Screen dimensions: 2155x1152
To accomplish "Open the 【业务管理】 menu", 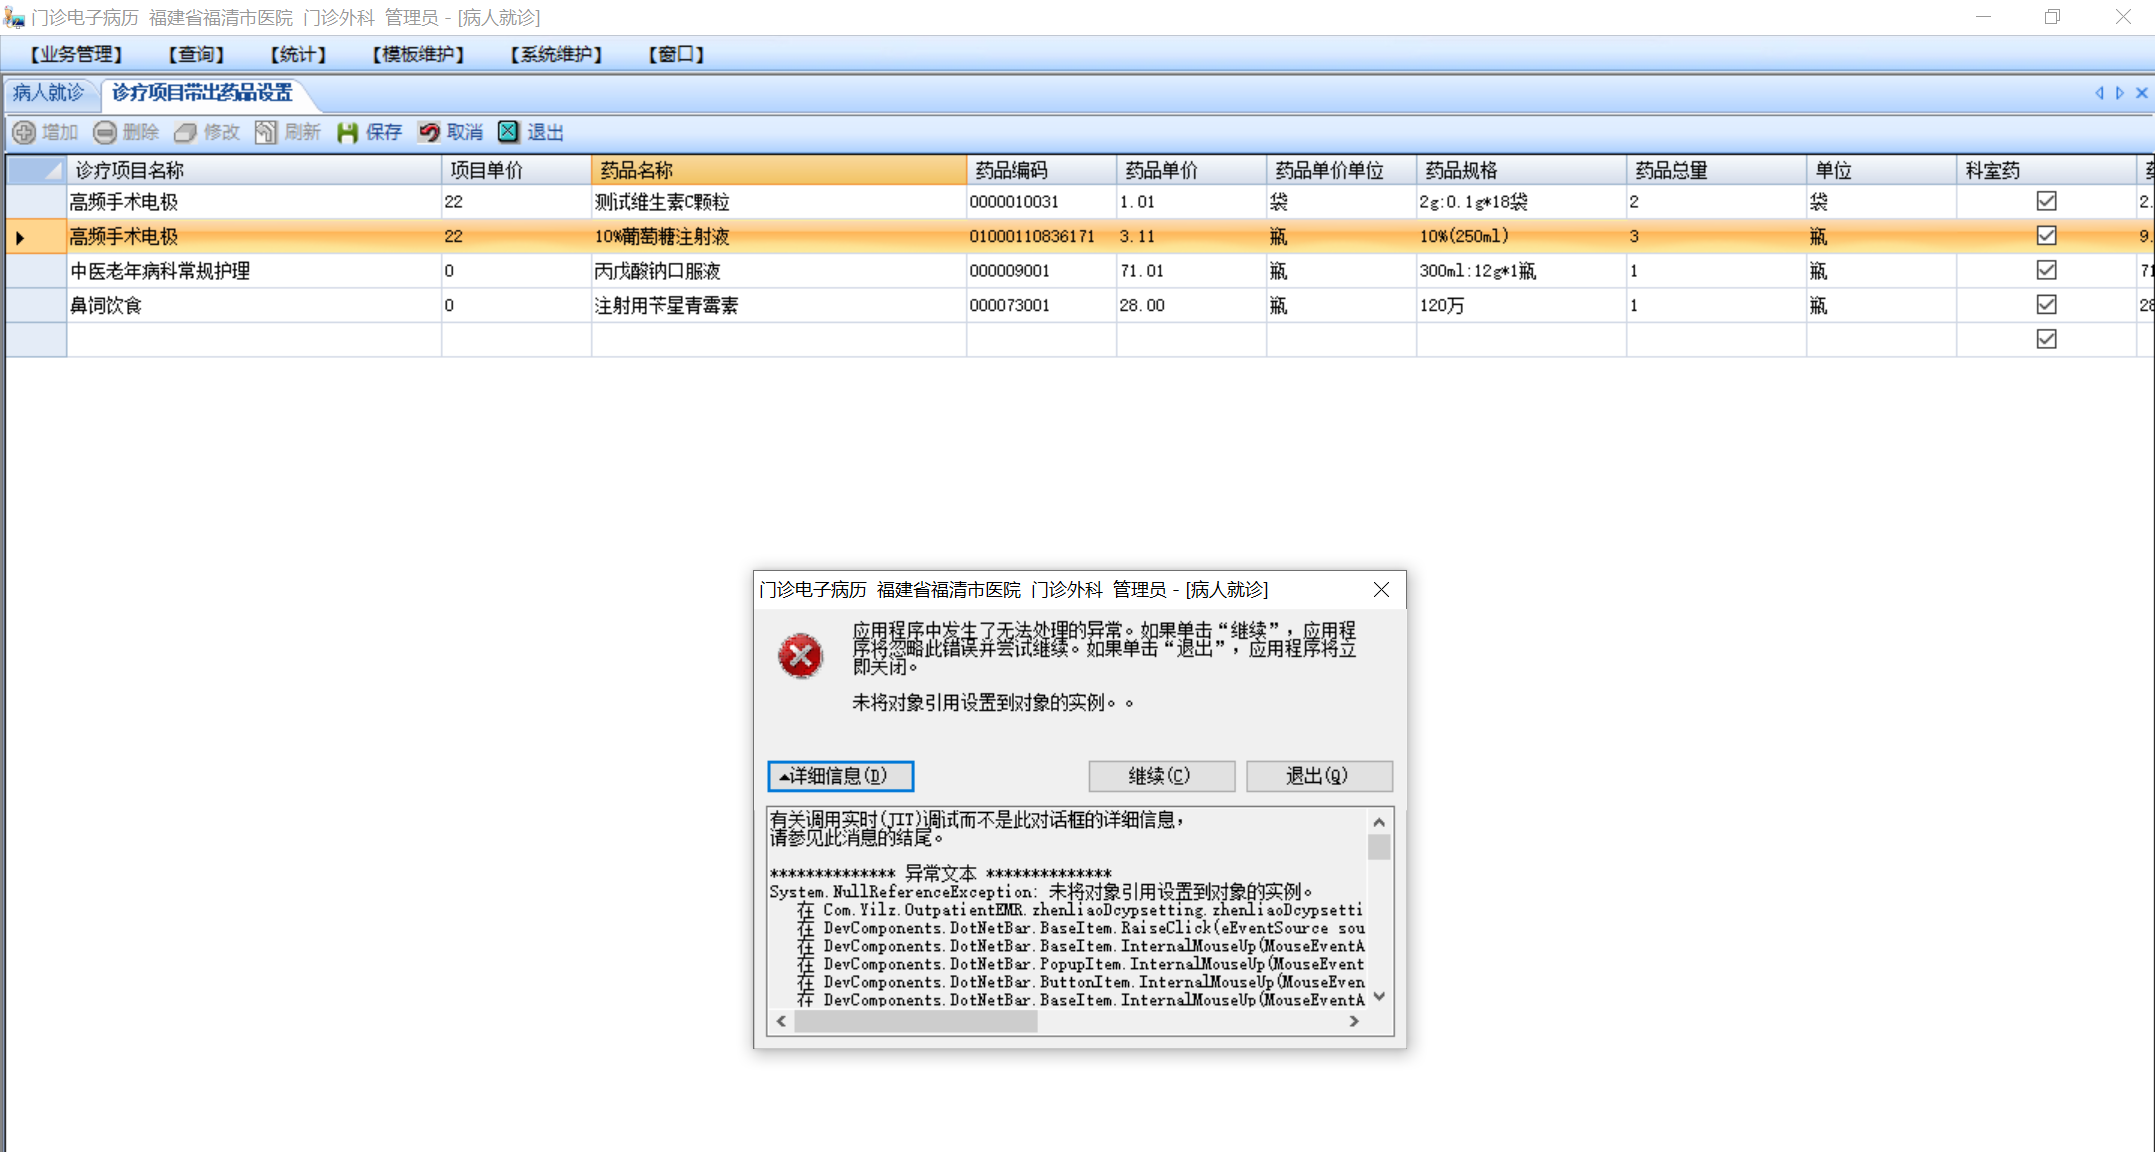I will (76, 54).
